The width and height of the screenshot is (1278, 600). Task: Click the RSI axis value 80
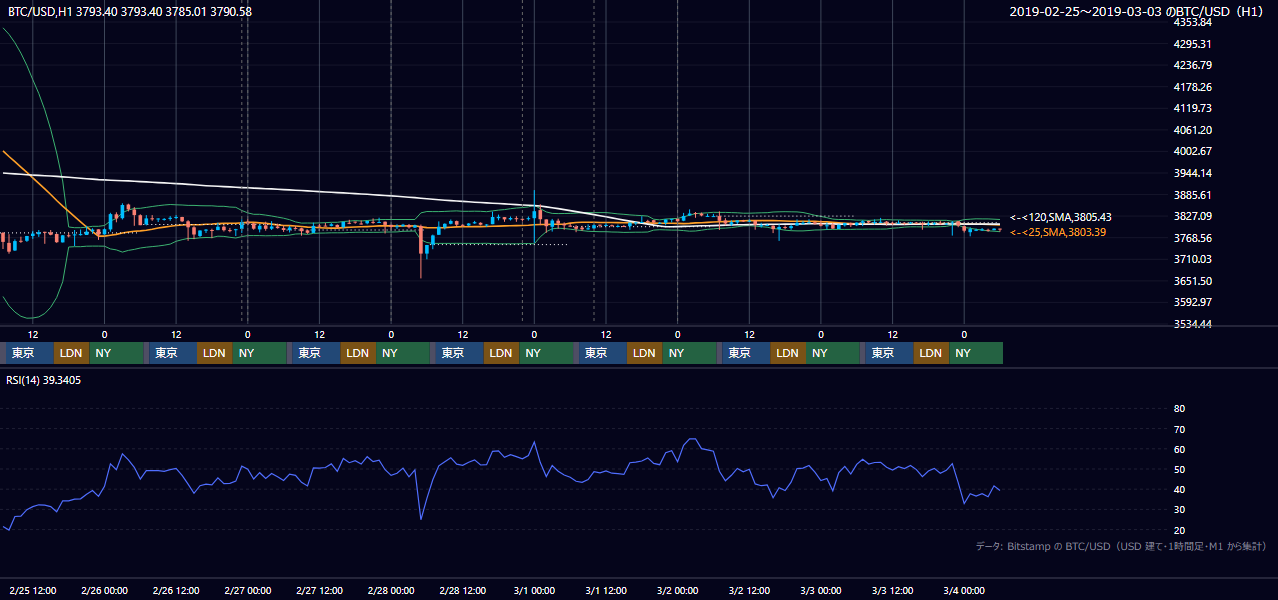coord(1179,409)
